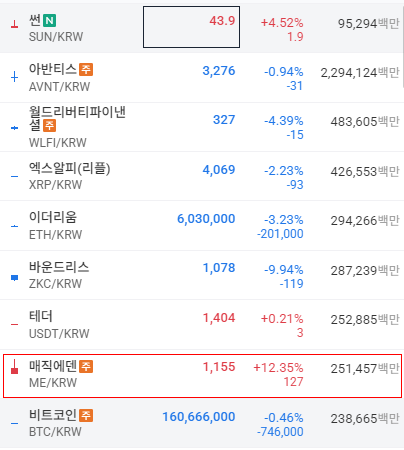Open the 엑스알피(리플) XRP/KRW row
This screenshot has width=404, height=450.
pyautogui.click(x=202, y=176)
